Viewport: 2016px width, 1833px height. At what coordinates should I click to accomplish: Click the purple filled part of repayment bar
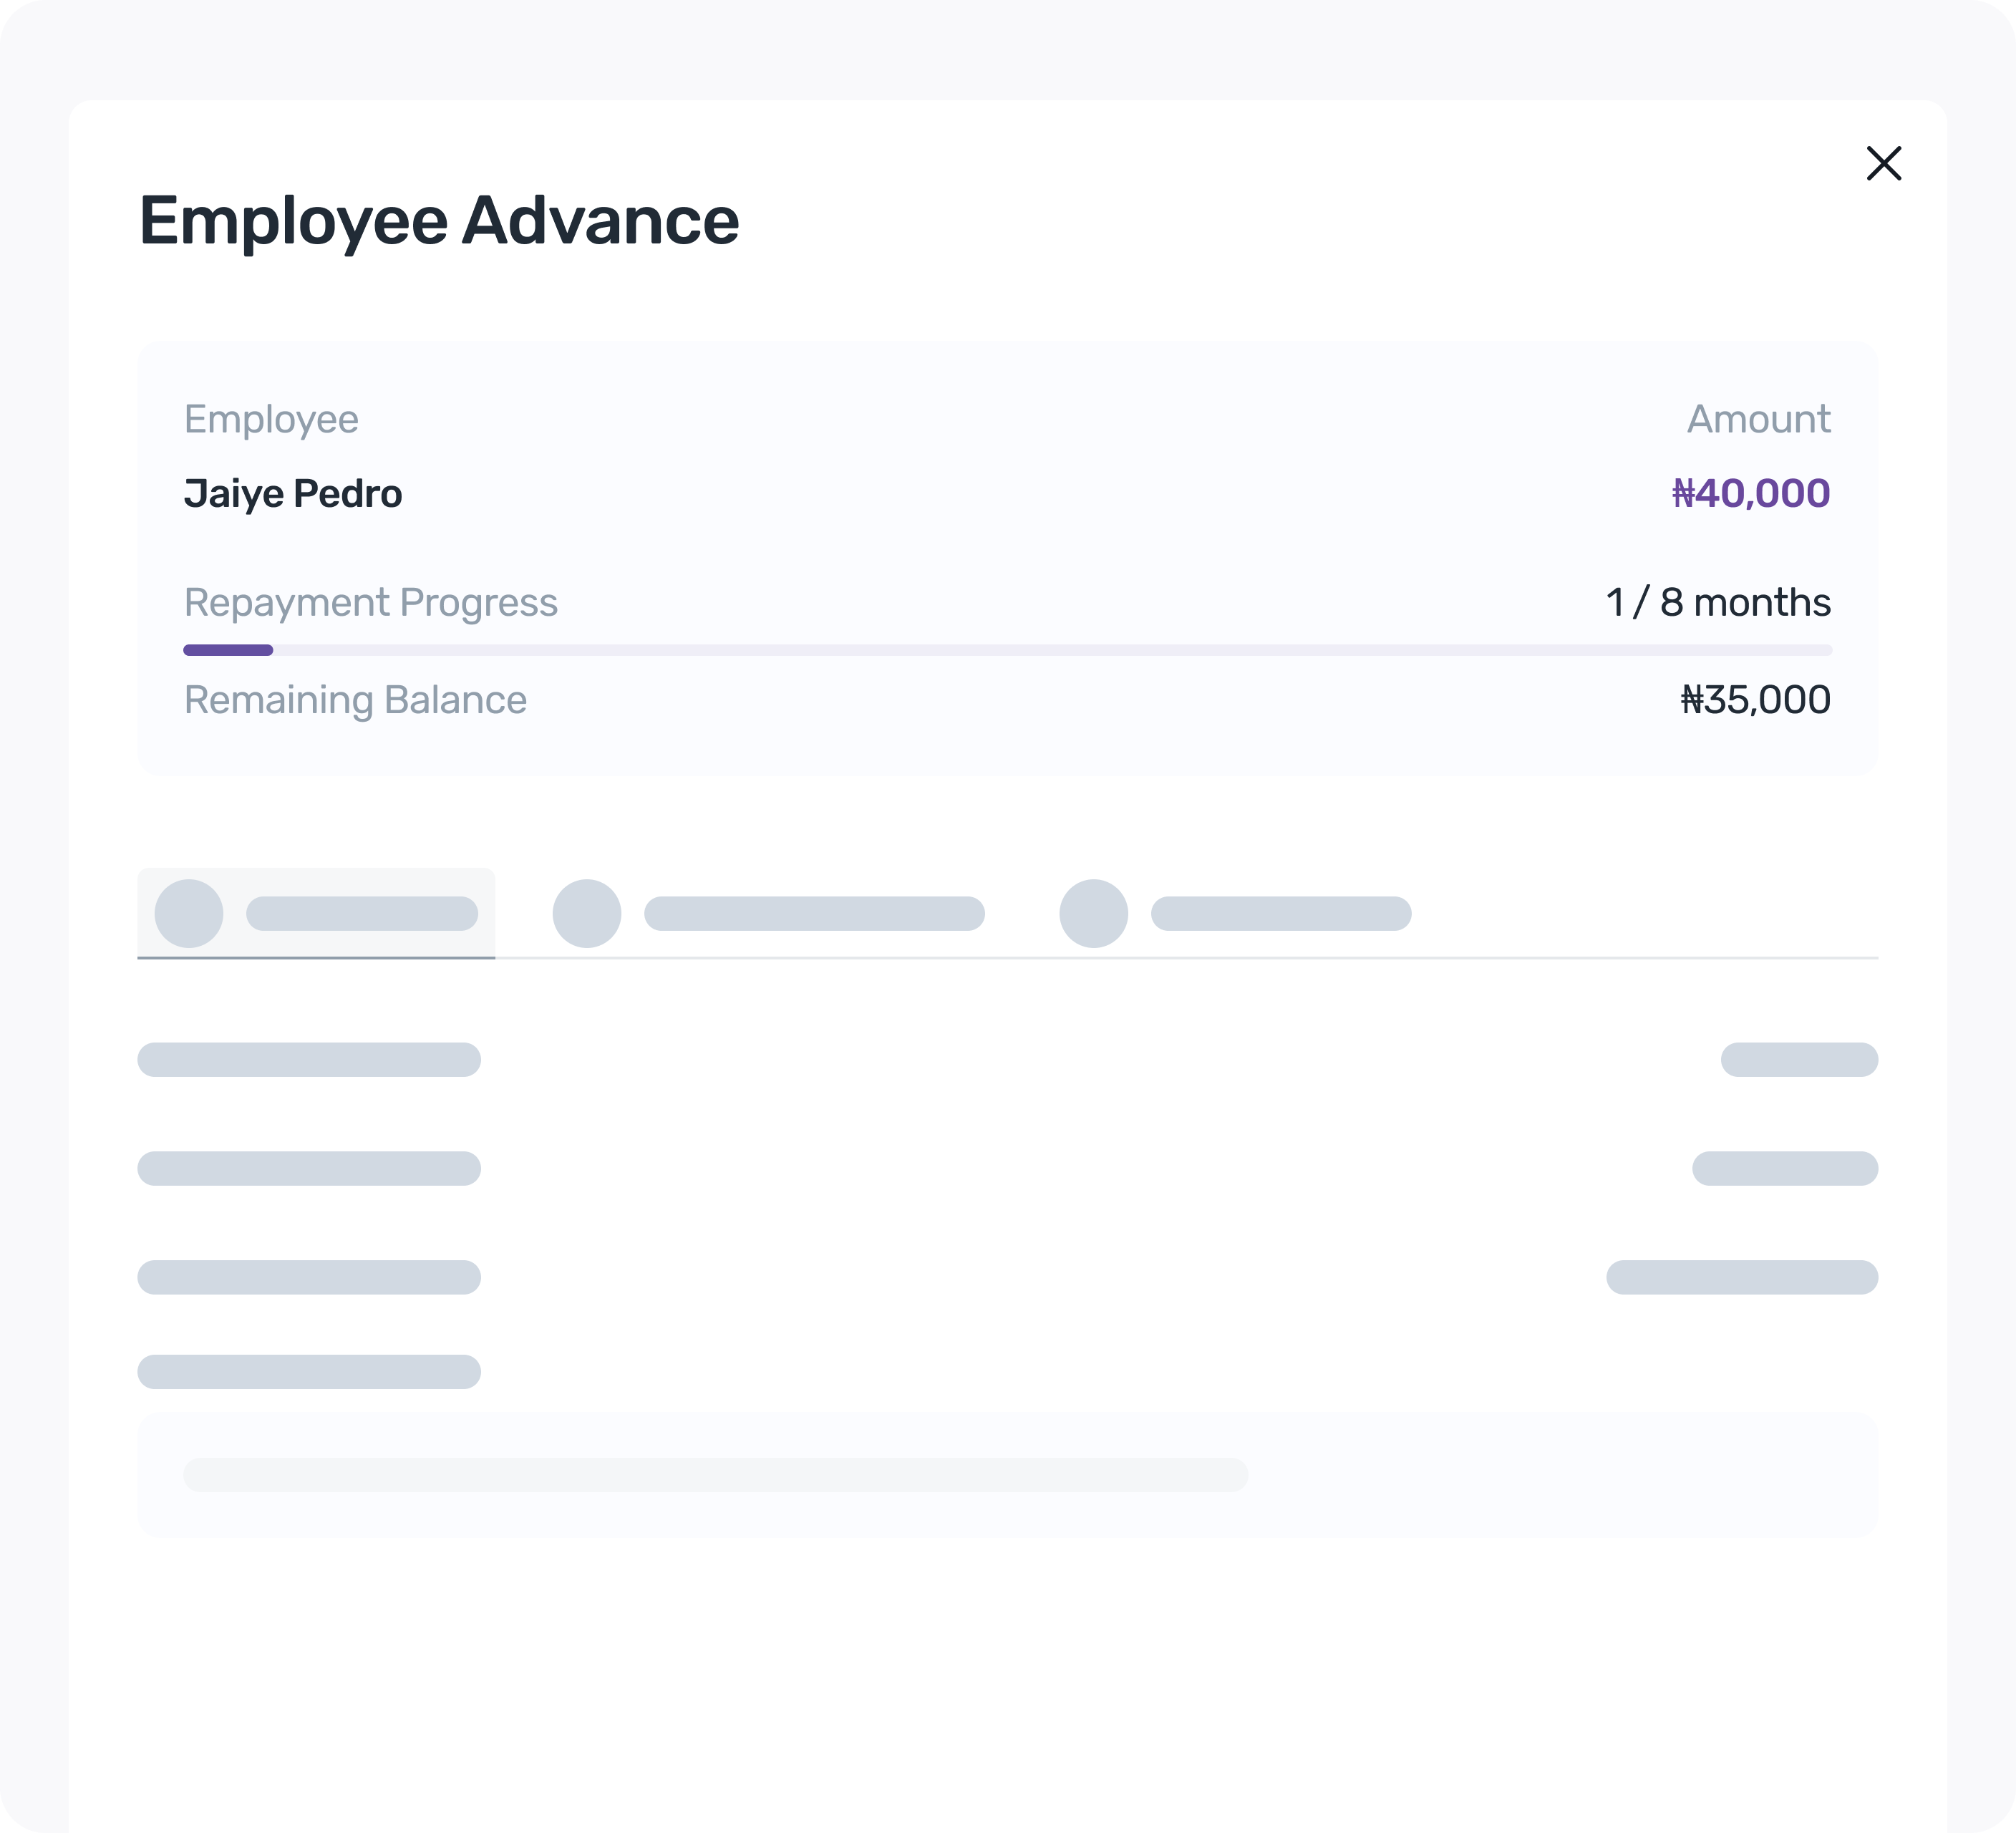(x=228, y=650)
